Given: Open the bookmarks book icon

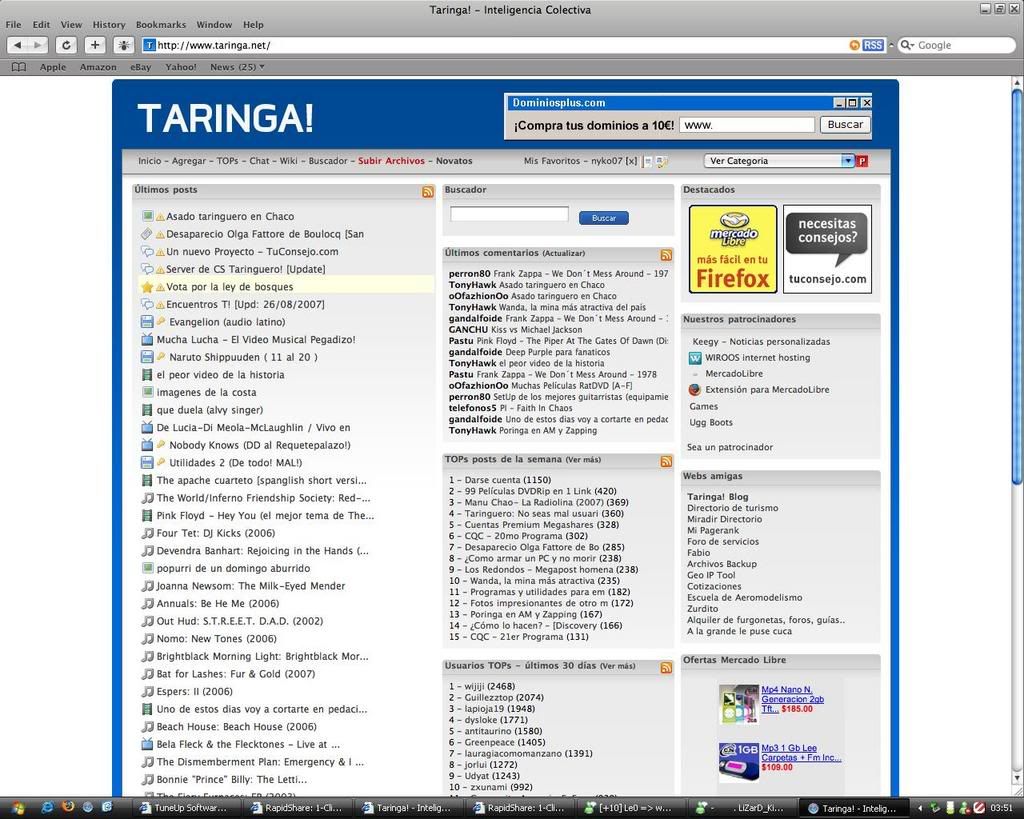Looking at the screenshot, I should [x=19, y=67].
